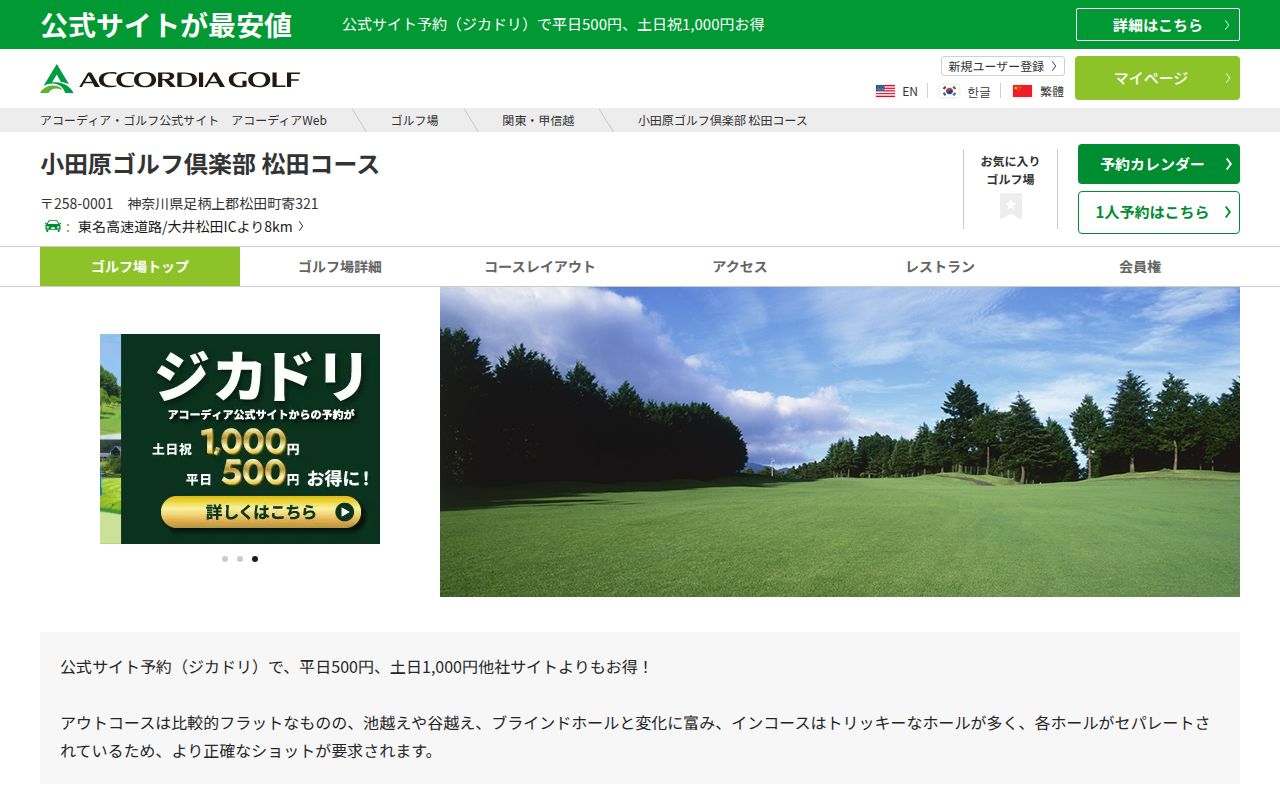The width and height of the screenshot is (1280, 800).
Task: Open the 東名高速道路 access directions link
Action: point(191,226)
